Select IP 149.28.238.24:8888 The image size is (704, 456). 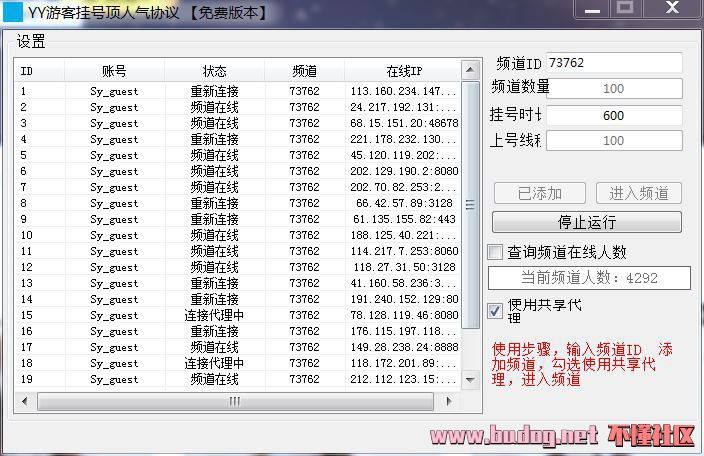(x=404, y=347)
